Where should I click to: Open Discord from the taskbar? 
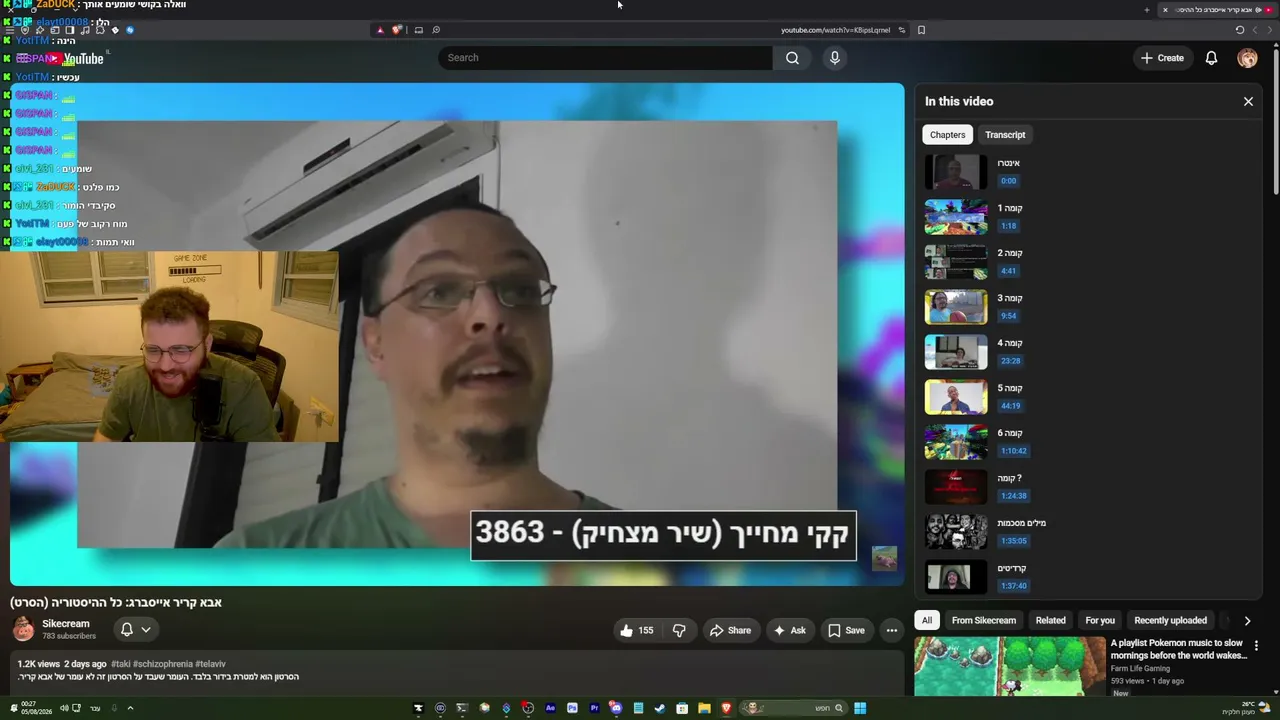pyautogui.click(x=616, y=708)
